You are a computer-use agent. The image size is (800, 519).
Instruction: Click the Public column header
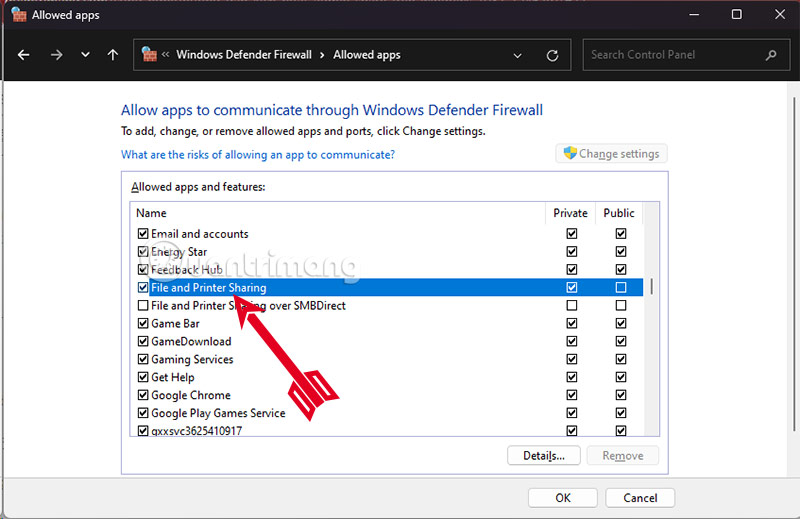click(x=619, y=213)
